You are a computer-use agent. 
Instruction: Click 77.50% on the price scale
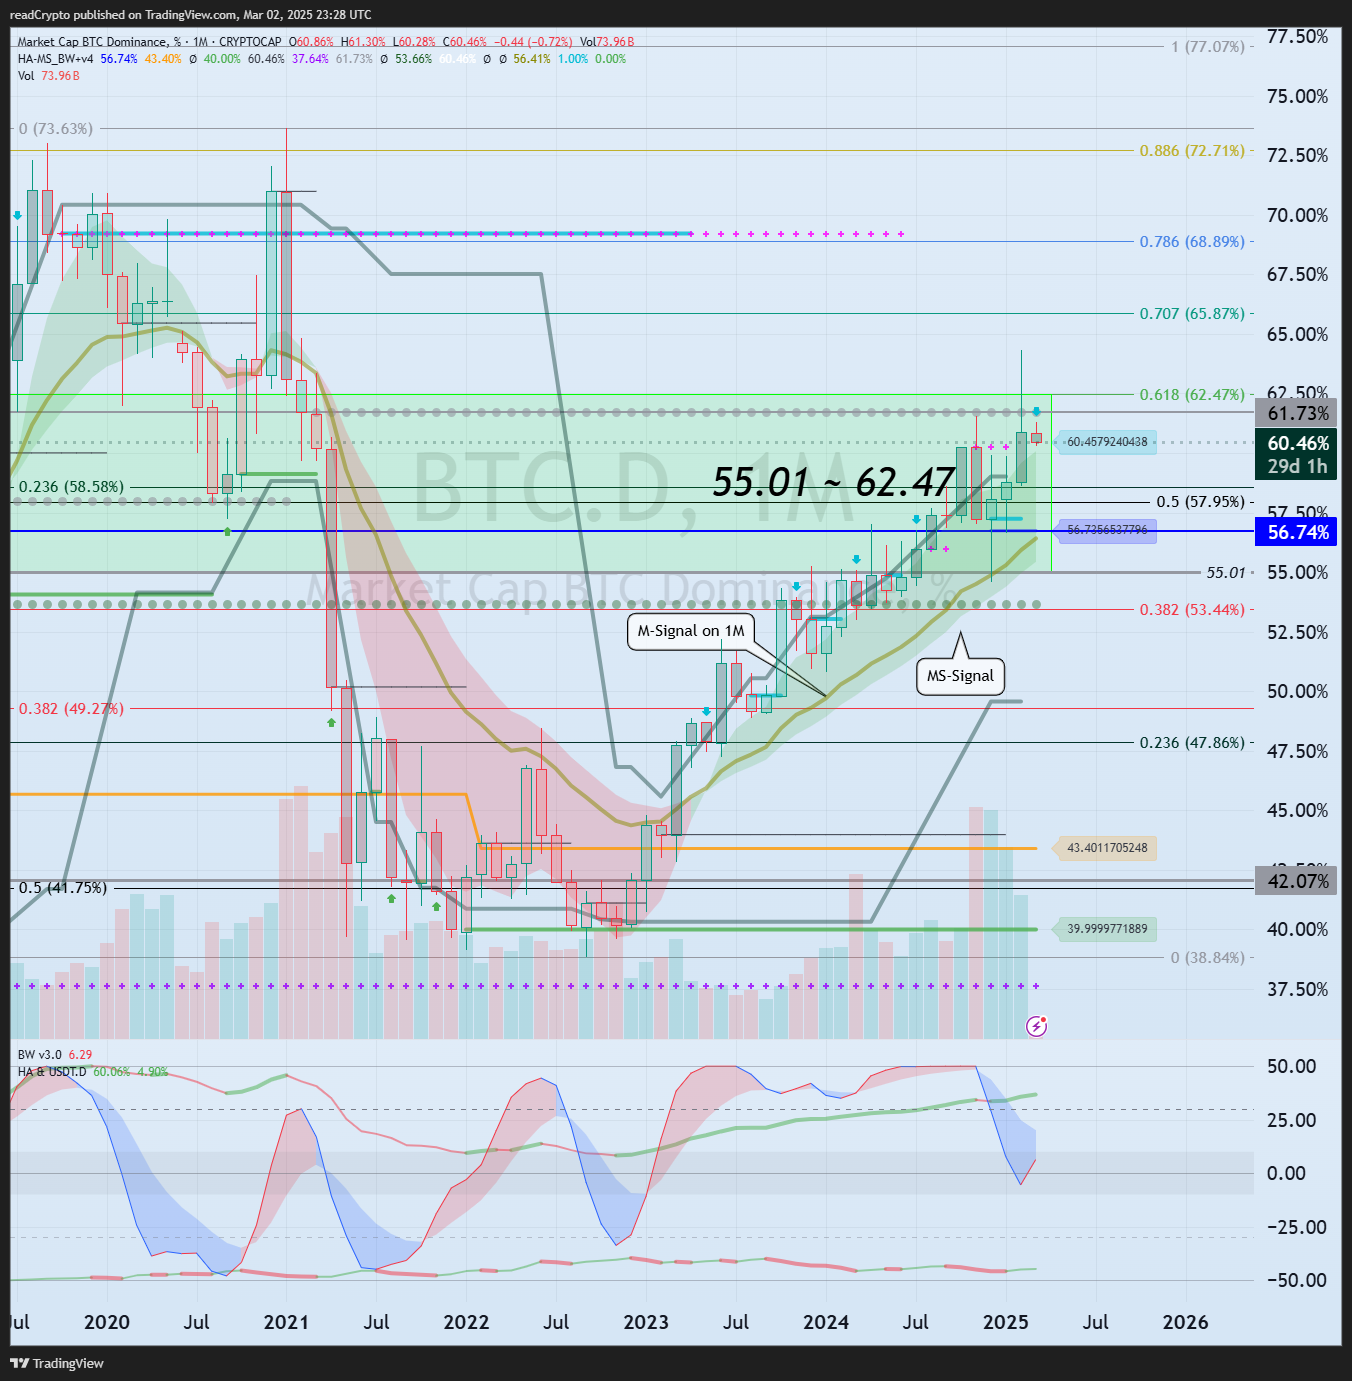tap(1298, 37)
